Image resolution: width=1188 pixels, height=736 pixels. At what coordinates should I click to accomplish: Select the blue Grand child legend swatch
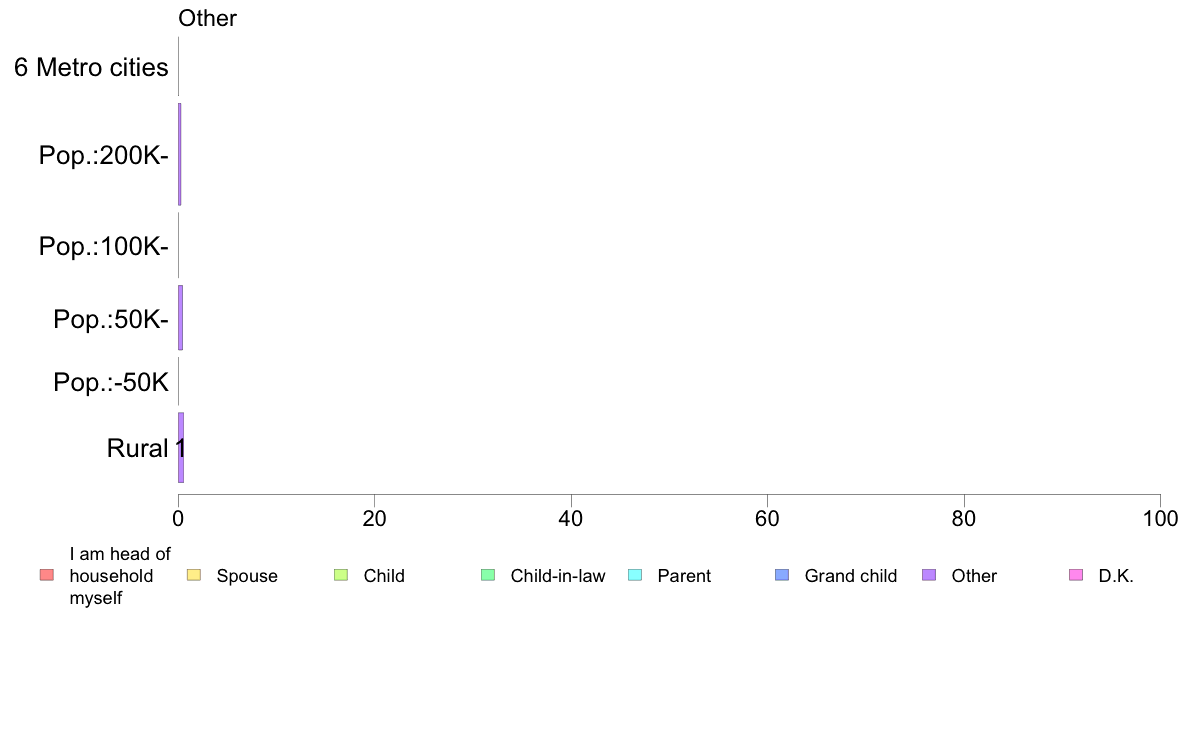point(782,575)
